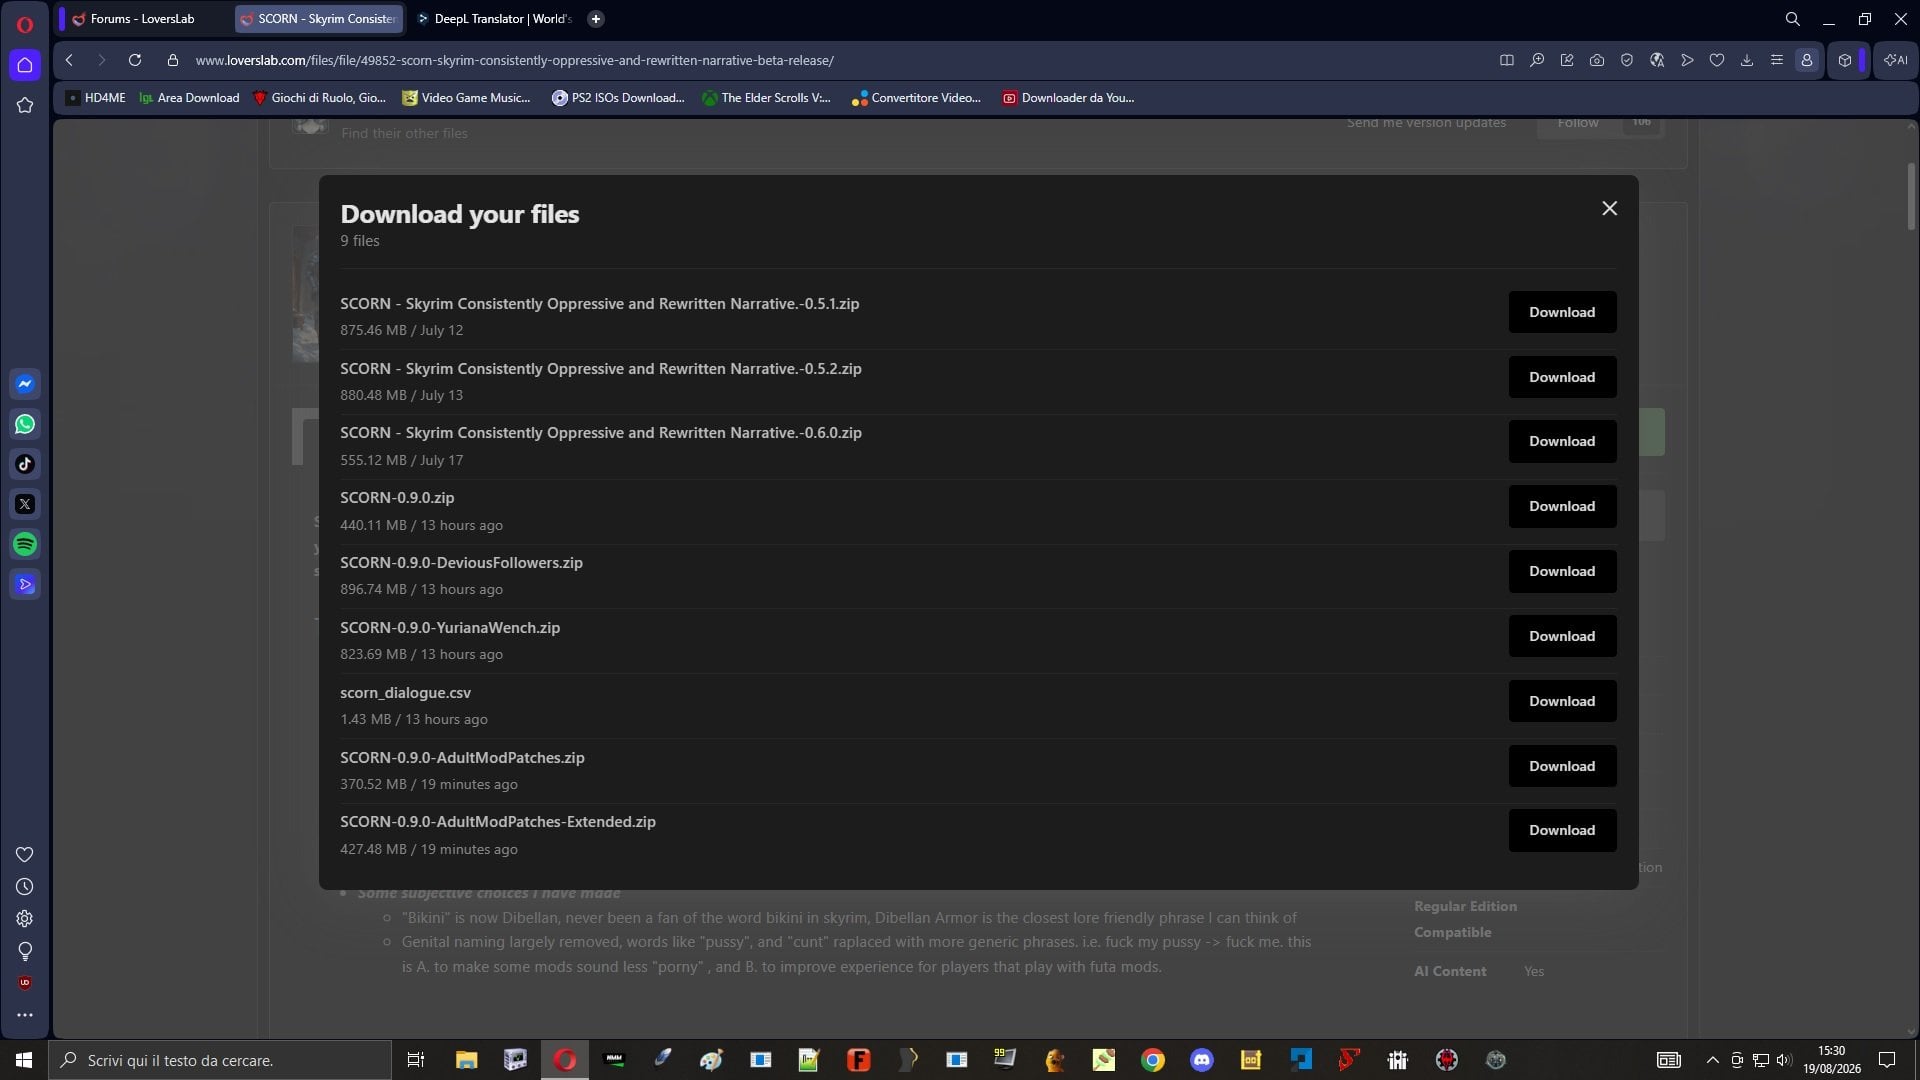Download SCORN-0.9.0.zip

(x=1562, y=506)
